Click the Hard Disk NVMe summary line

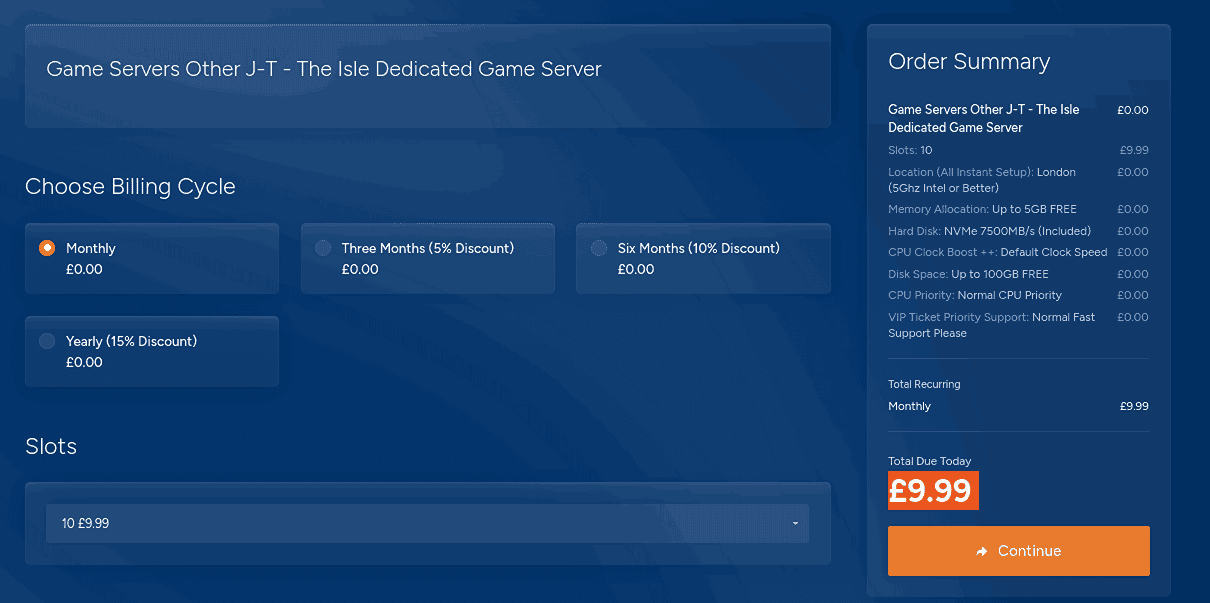pyautogui.click(x=989, y=231)
